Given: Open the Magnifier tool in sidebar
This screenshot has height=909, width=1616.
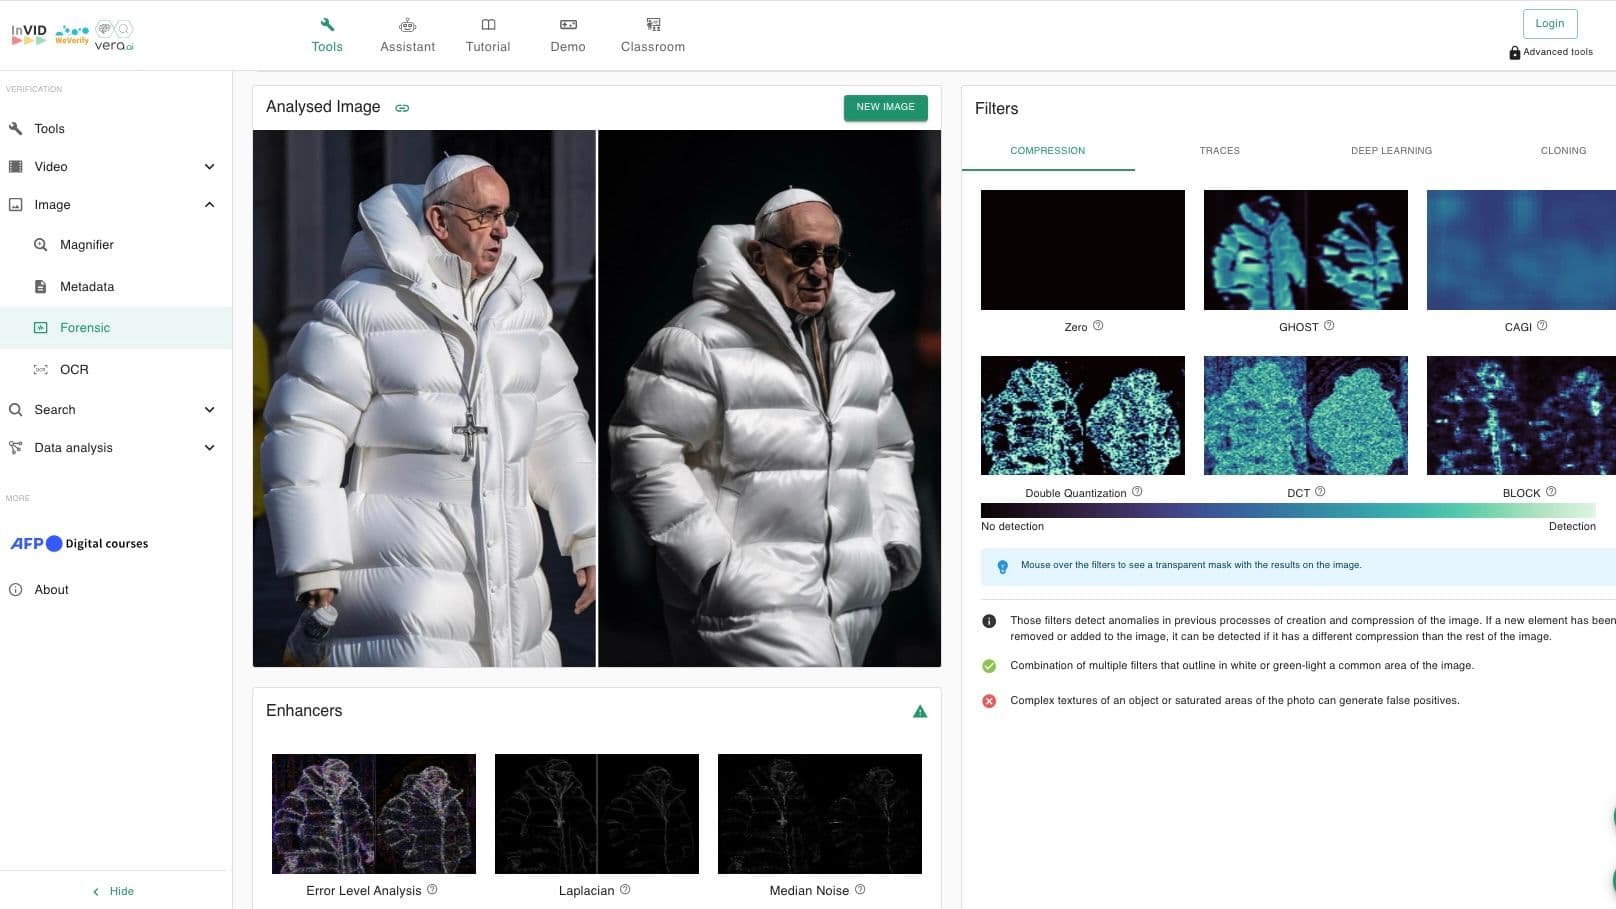Looking at the screenshot, I should click(x=86, y=245).
